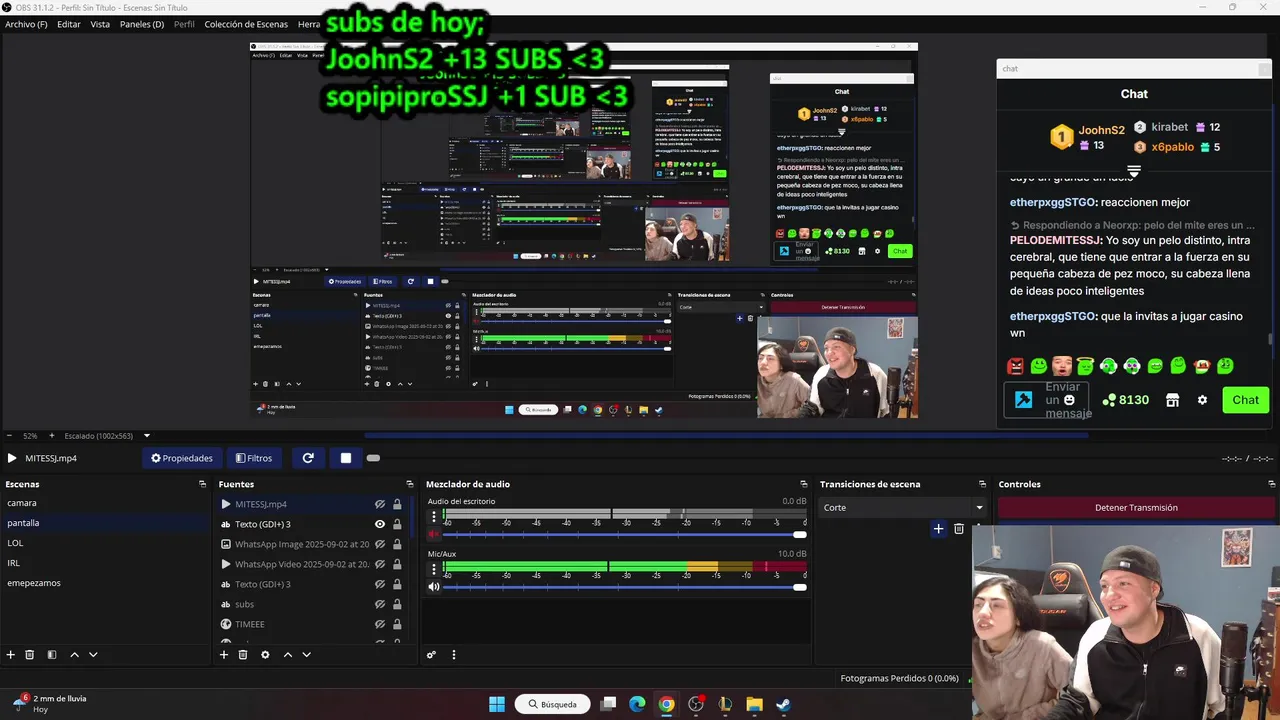Remove transition with the trash icon
This screenshot has height=720, width=1280.
click(x=959, y=529)
